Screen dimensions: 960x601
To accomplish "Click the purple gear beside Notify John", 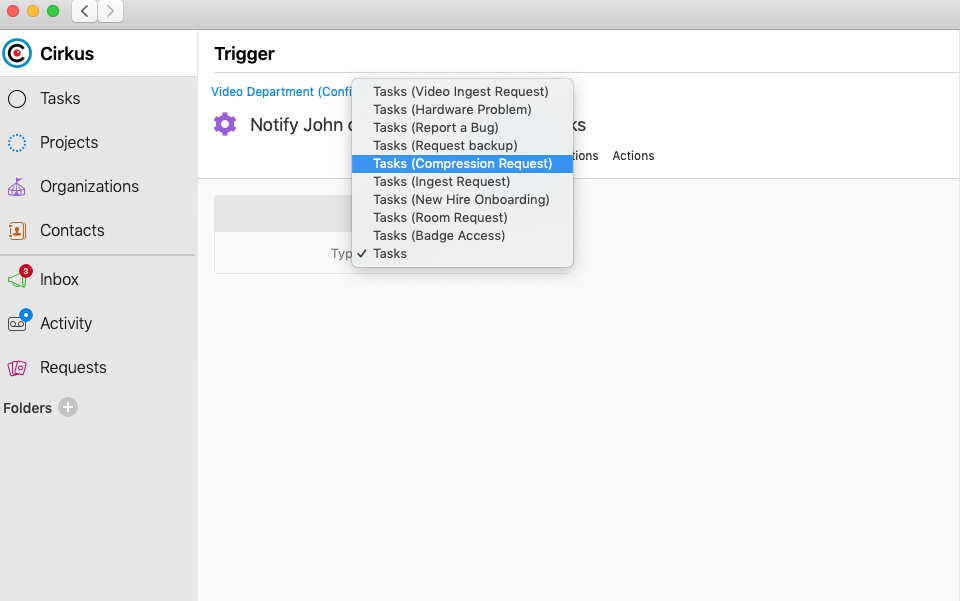I will click(224, 123).
